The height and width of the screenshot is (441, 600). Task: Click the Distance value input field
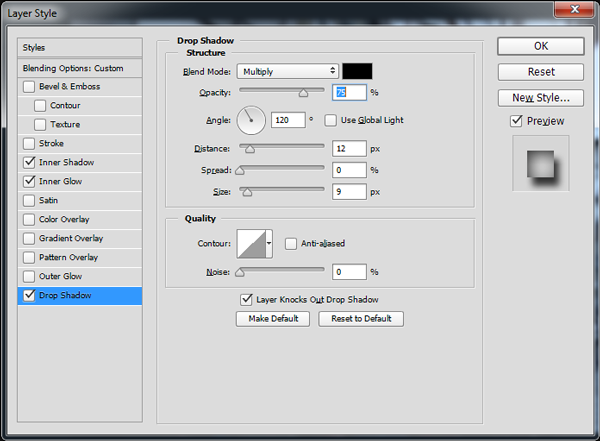tap(349, 148)
